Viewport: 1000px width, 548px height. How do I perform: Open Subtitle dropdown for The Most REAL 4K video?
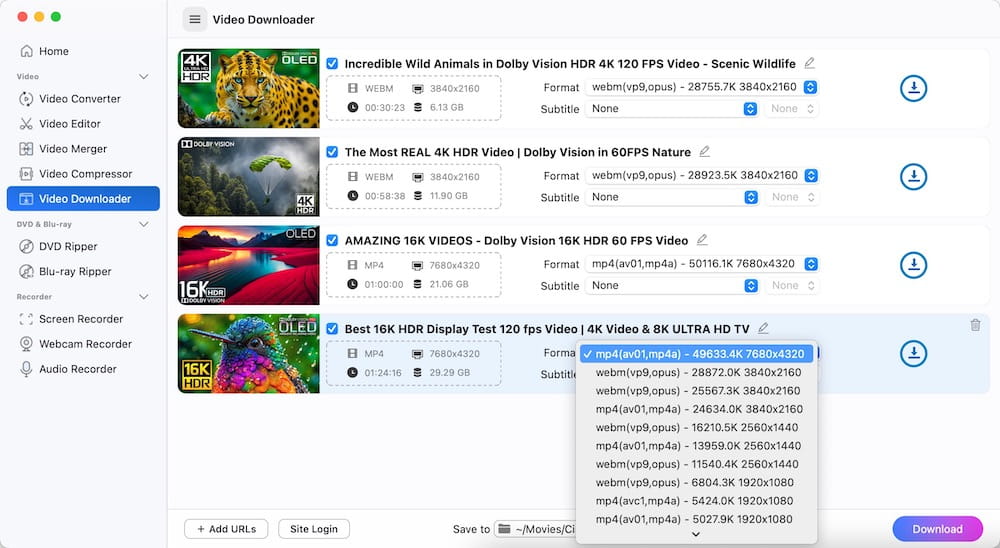click(x=672, y=197)
